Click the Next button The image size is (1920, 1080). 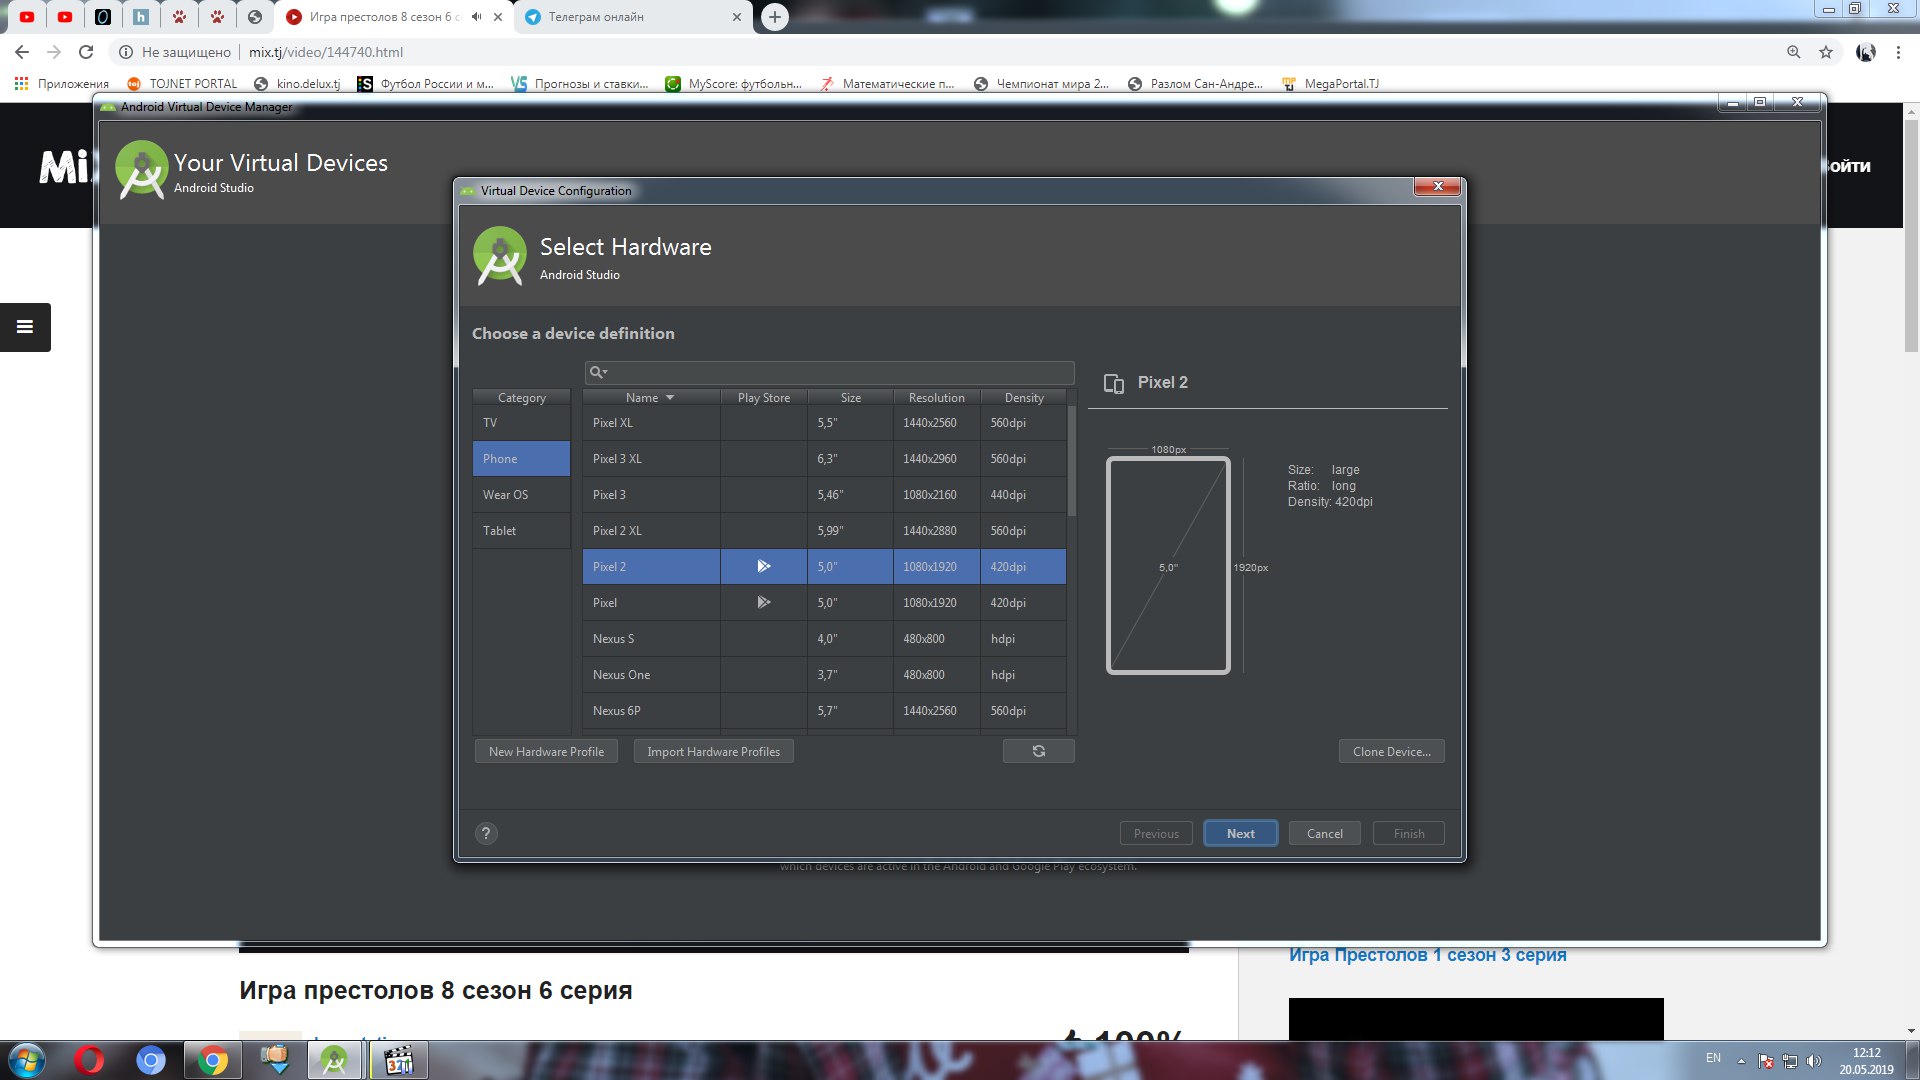pos(1240,833)
